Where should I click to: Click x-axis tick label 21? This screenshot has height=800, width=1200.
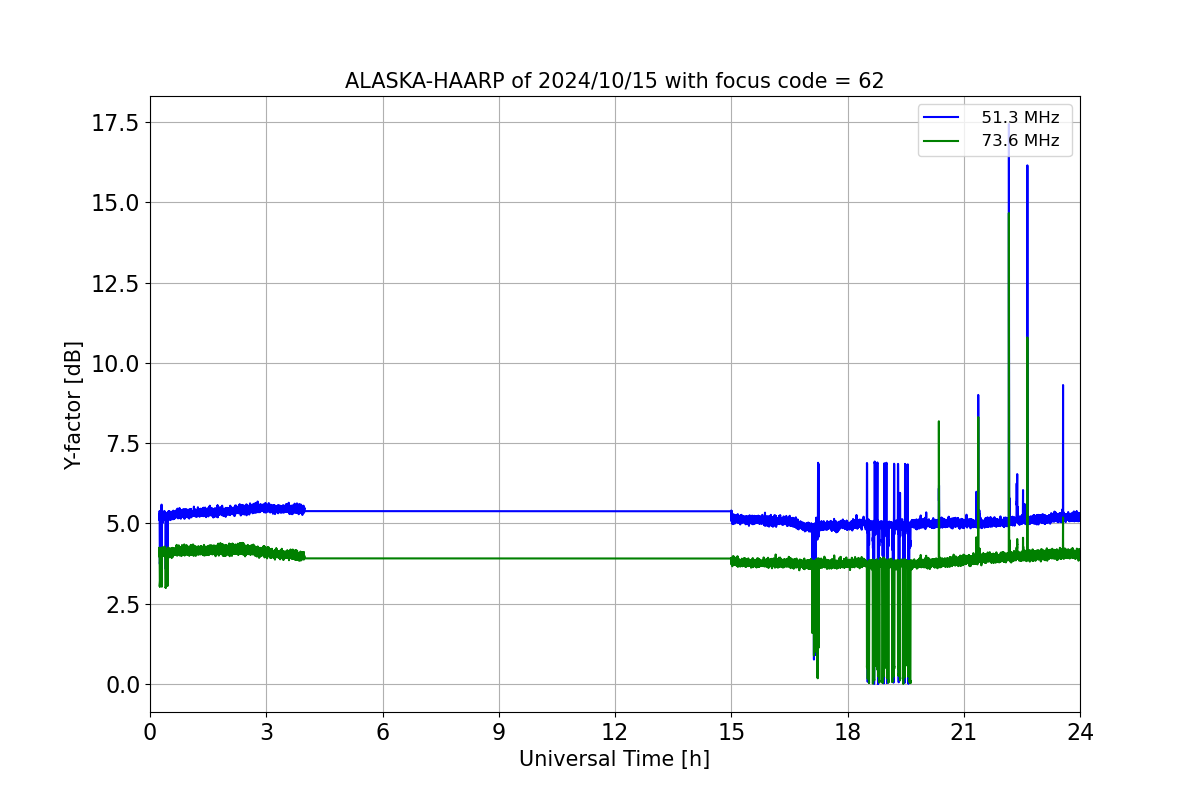point(963,732)
